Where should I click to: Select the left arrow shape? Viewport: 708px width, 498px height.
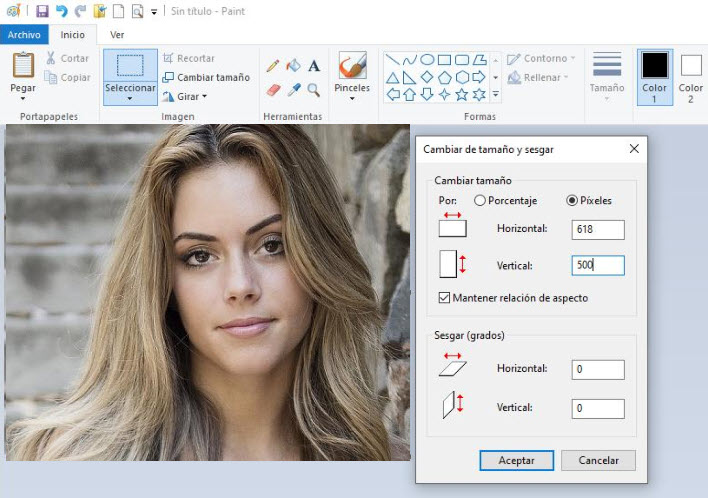(x=393, y=94)
